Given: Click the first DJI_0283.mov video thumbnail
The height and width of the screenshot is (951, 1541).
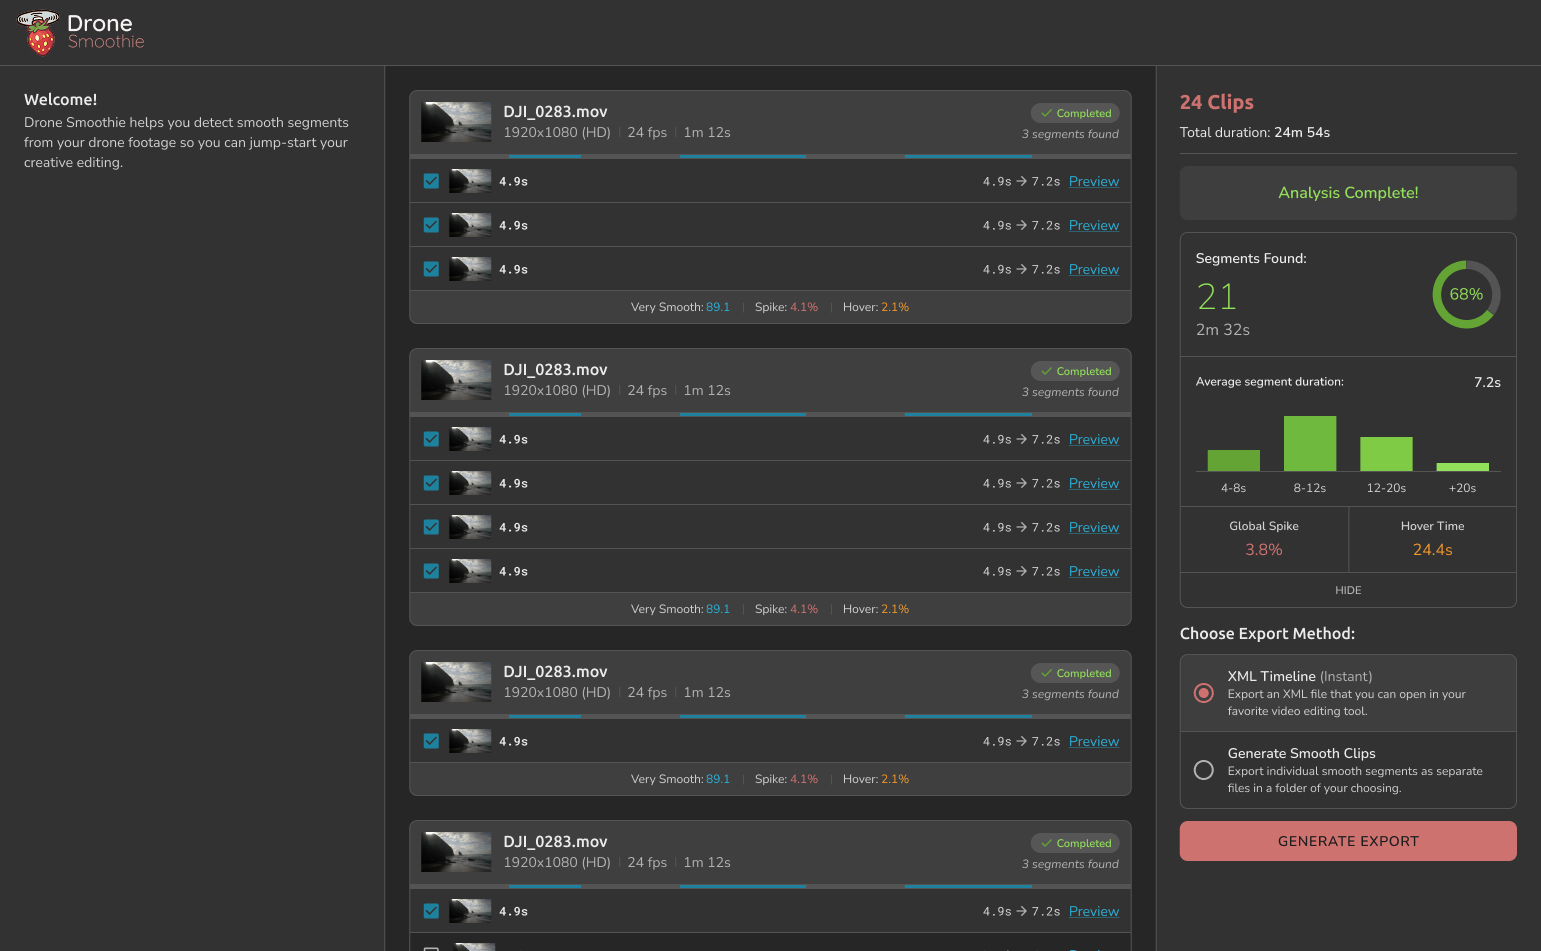Looking at the screenshot, I should [x=456, y=122].
